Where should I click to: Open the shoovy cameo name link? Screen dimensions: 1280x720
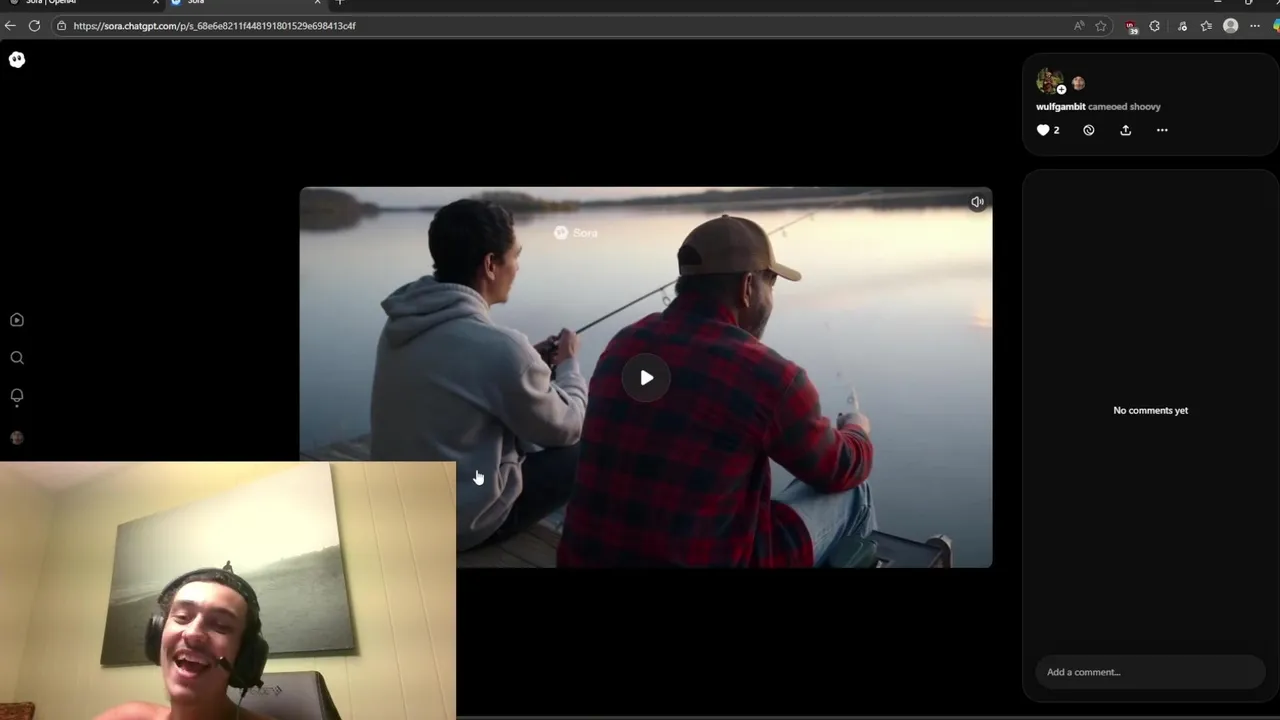(1143, 106)
